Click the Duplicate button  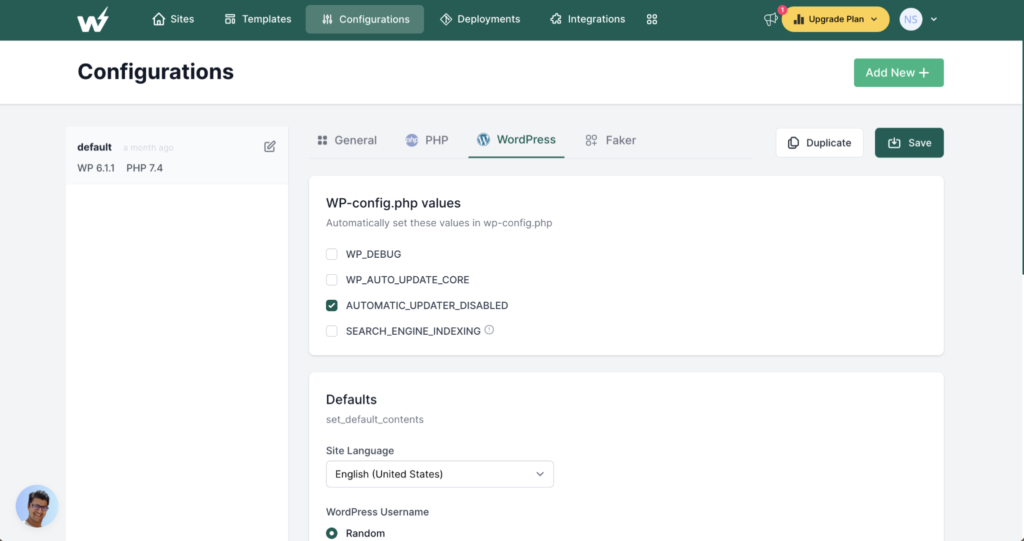pyautogui.click(x=820, y=142)
